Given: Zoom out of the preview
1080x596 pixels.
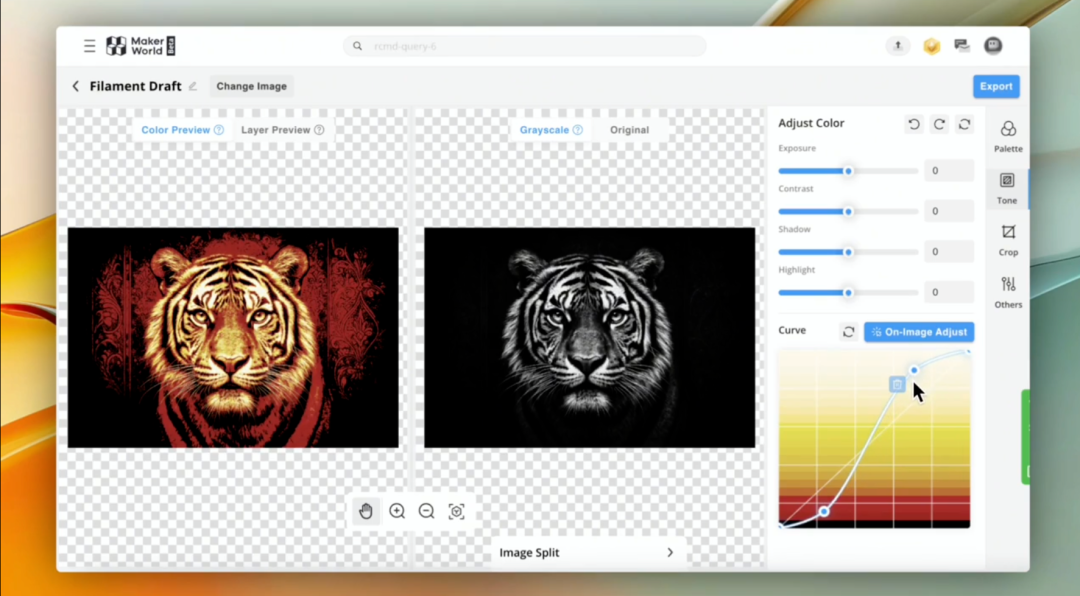Looking at the screenshot, I should 426,511.
